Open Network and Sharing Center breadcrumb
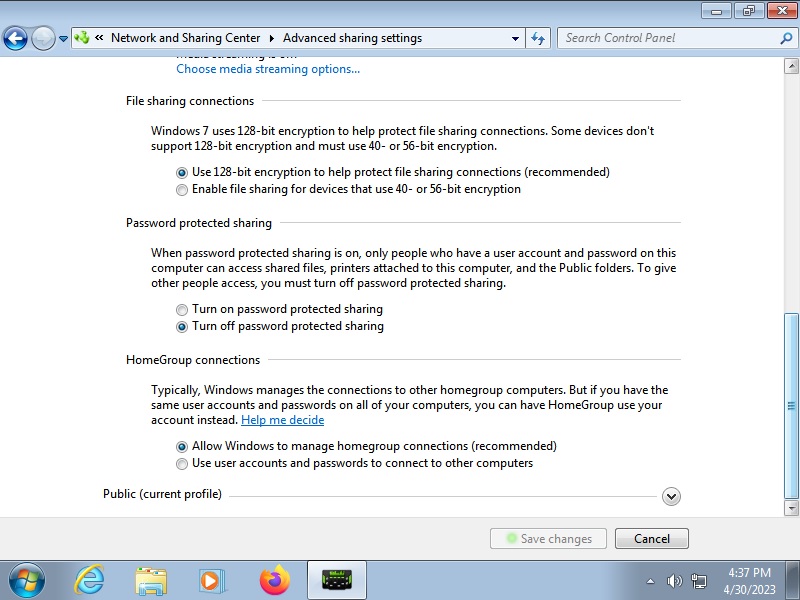Image resolution: width=800 pixels, height=600 pixels. tap(186, 38)
